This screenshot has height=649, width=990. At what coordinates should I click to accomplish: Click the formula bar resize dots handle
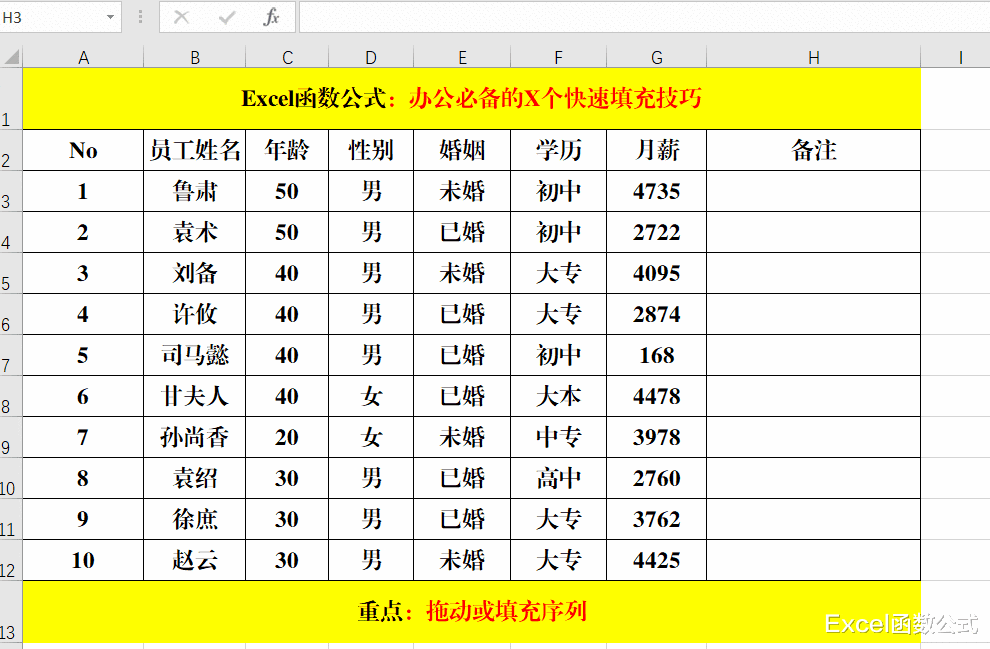tap(140, 17)
